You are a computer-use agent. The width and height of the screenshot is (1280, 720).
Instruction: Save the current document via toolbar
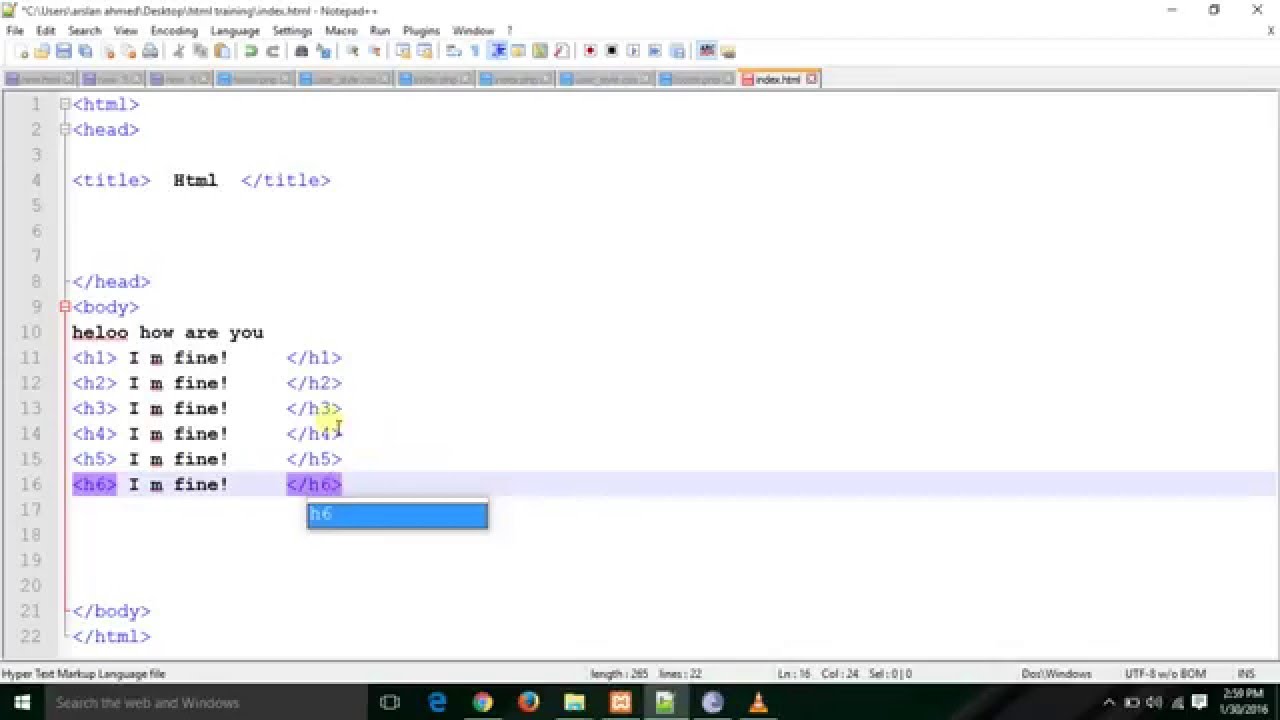[63, 51]
